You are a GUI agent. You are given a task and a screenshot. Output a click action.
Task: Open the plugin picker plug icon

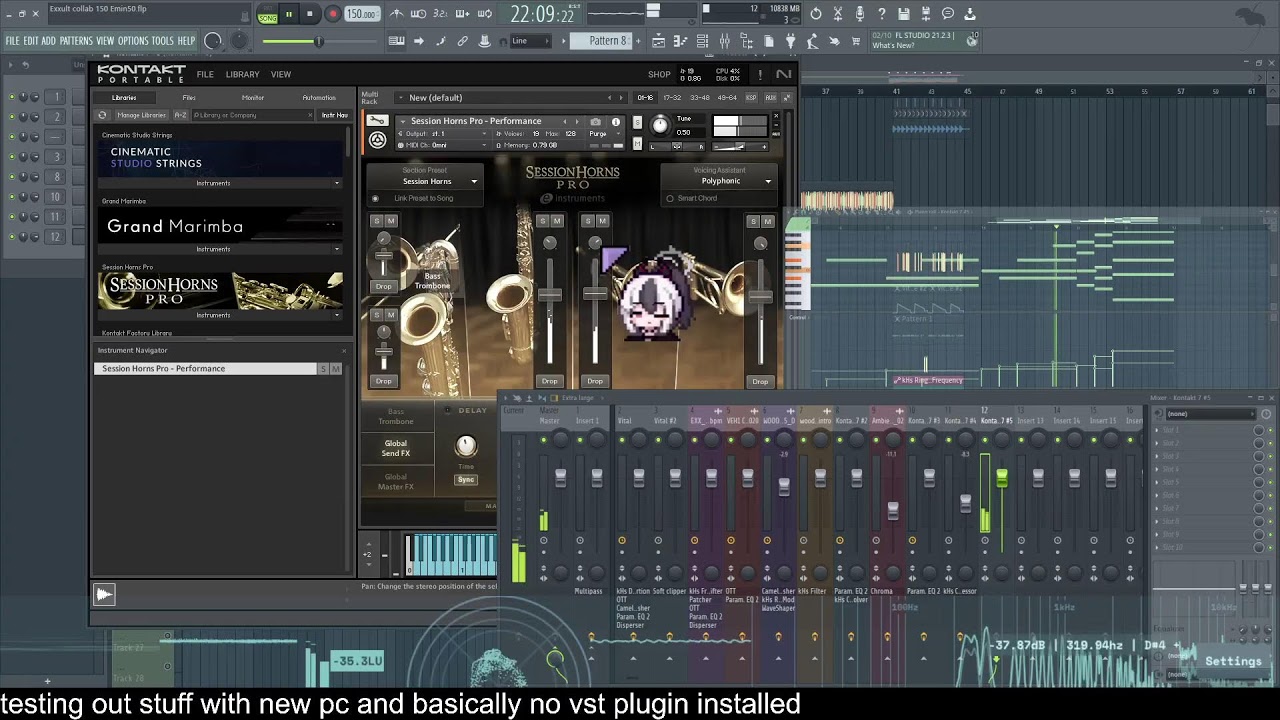(x=791, y=41)
